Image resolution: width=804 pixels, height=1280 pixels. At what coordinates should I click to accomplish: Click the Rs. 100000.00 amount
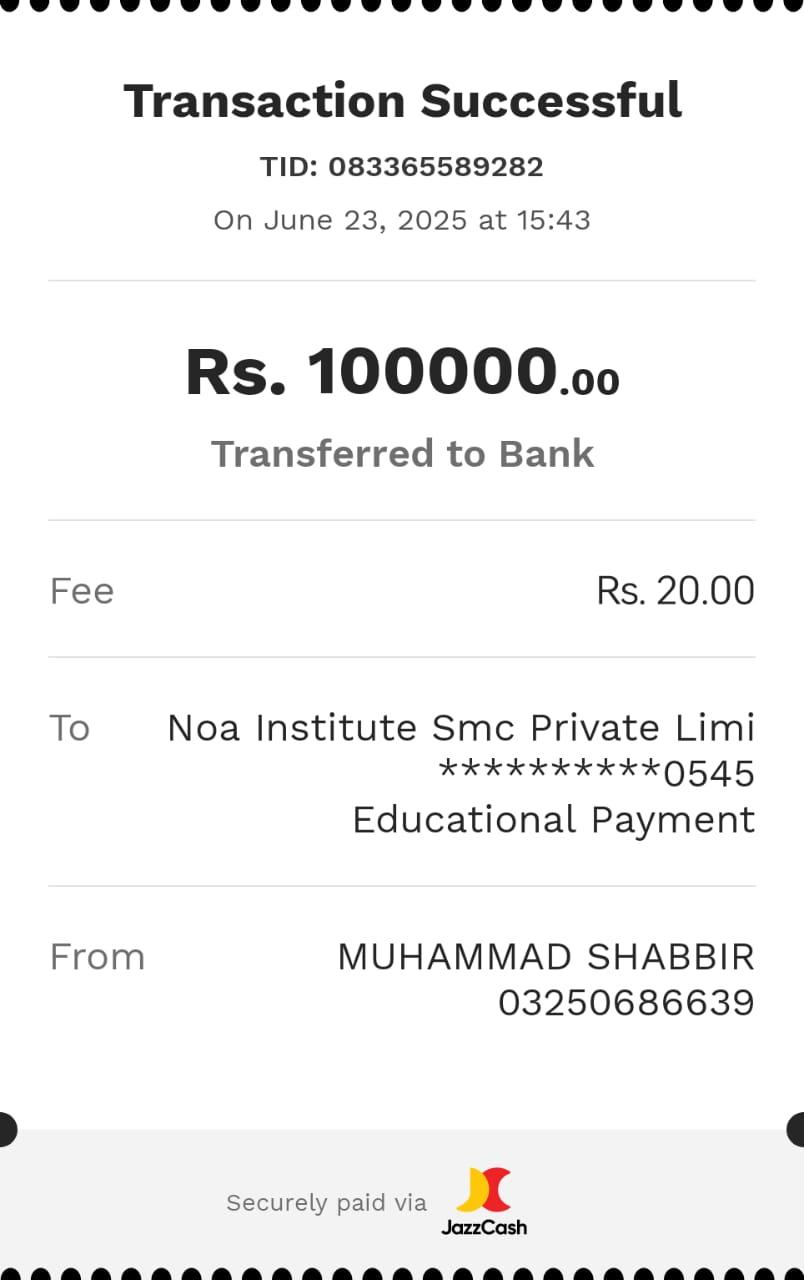pyautogui.click(x=402, y=372)
